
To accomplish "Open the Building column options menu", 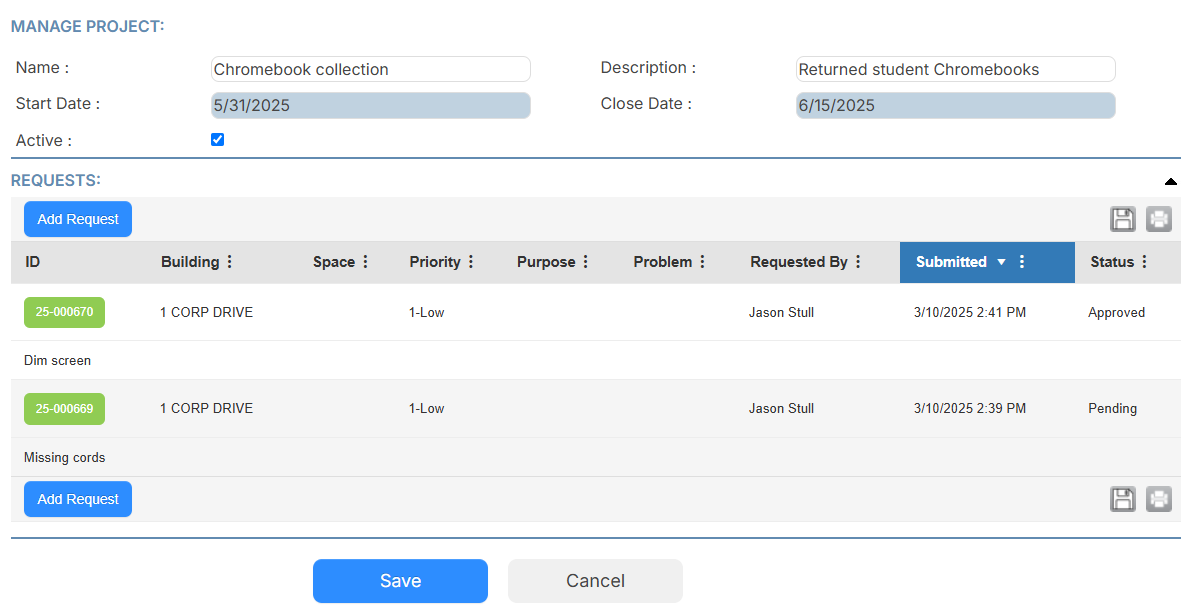I will (230, 262).
